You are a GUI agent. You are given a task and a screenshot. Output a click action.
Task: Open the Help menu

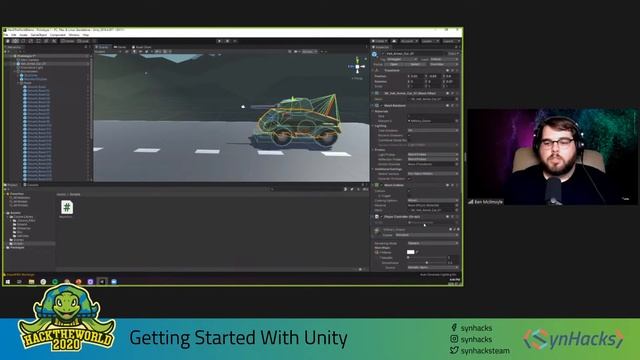(x=86, y=35)
